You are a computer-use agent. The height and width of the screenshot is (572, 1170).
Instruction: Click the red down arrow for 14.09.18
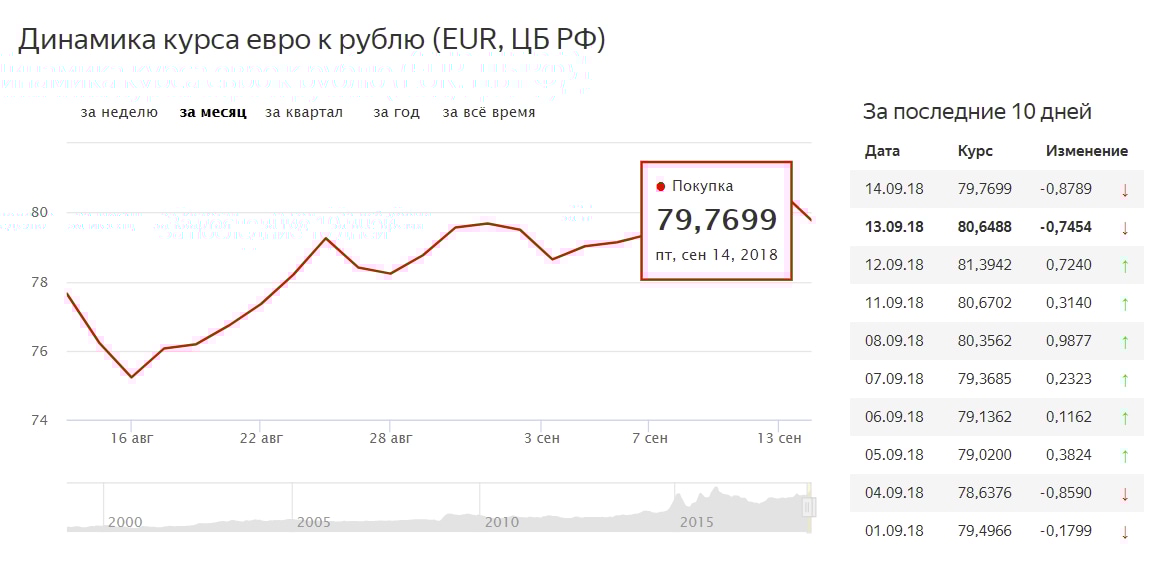[x=1124, y=189]
